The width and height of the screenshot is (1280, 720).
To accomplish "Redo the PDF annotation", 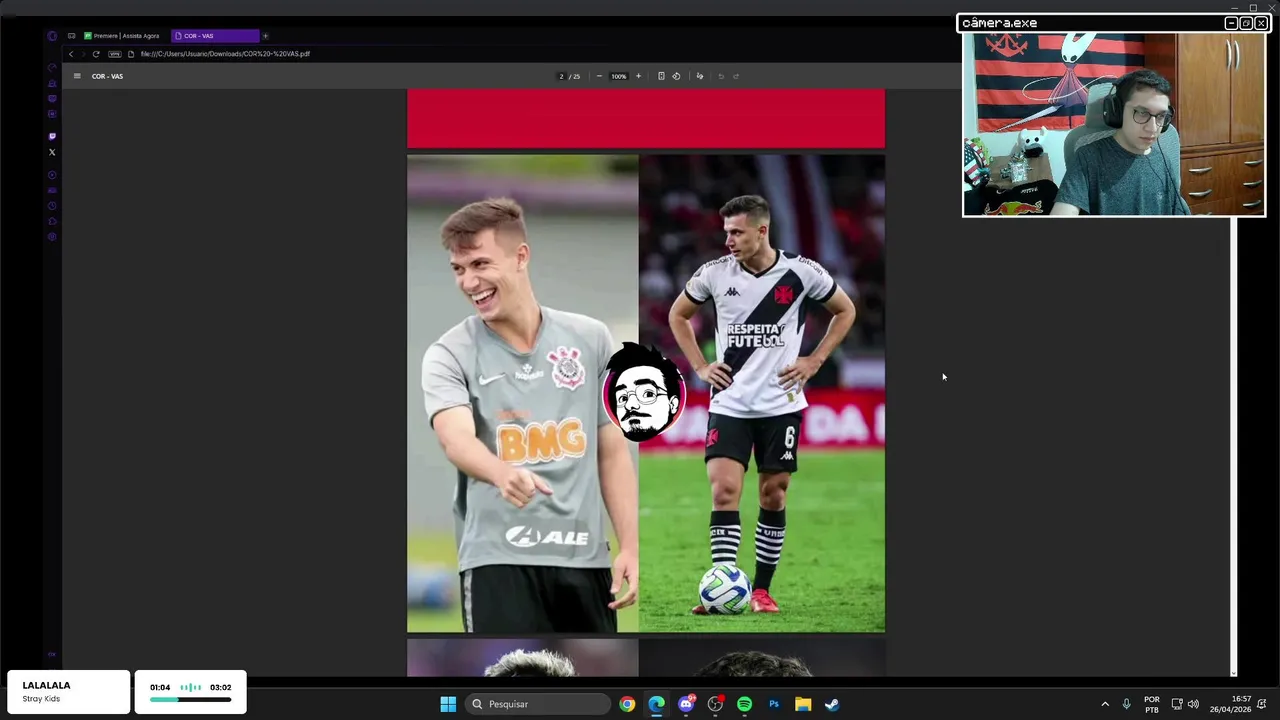I will pyautogui.click(x=736, y=76).
